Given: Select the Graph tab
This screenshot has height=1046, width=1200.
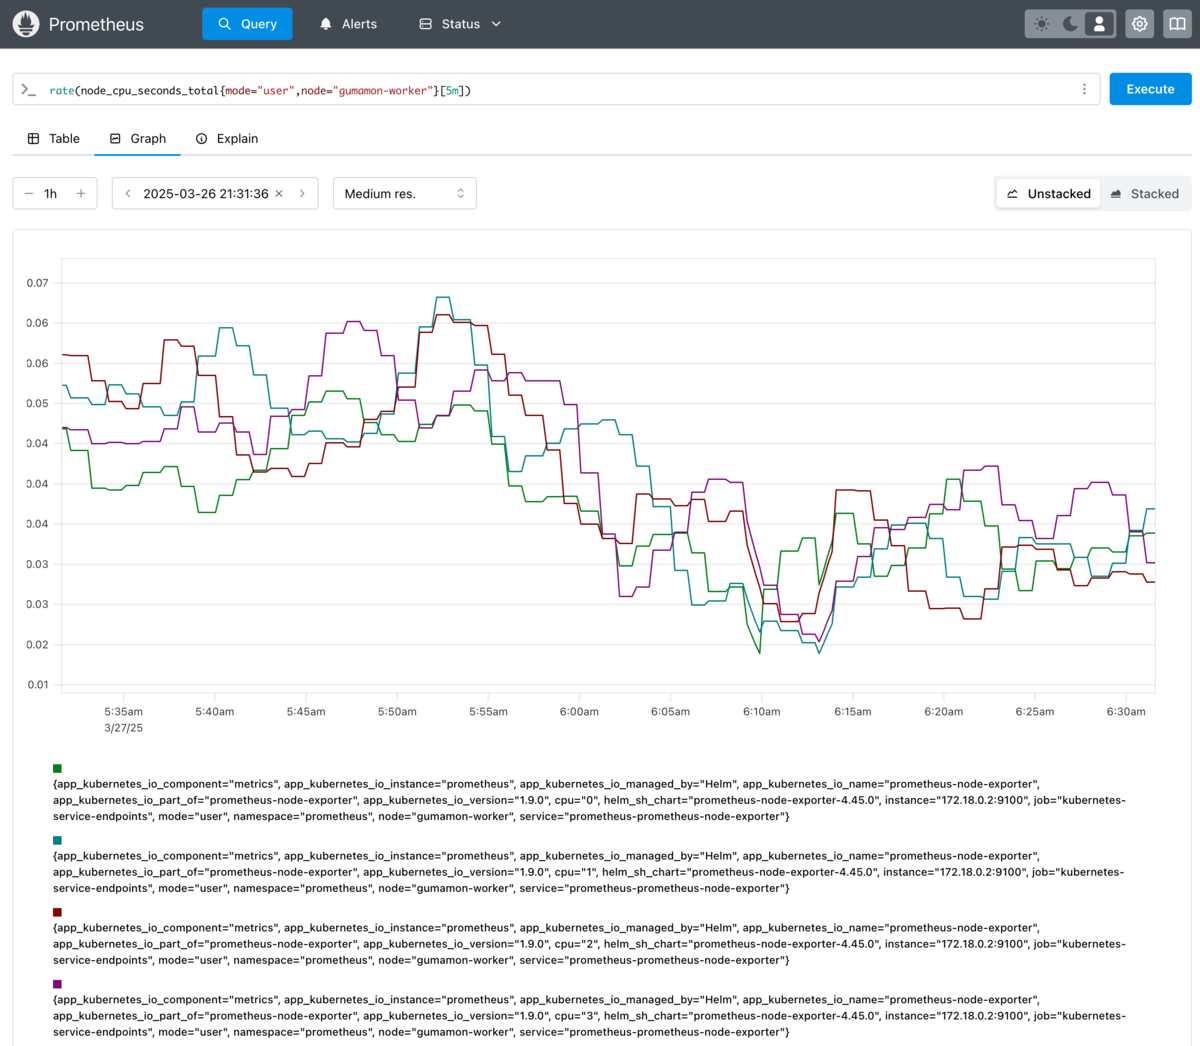Looking at the screenshot, I should point(138,139).
